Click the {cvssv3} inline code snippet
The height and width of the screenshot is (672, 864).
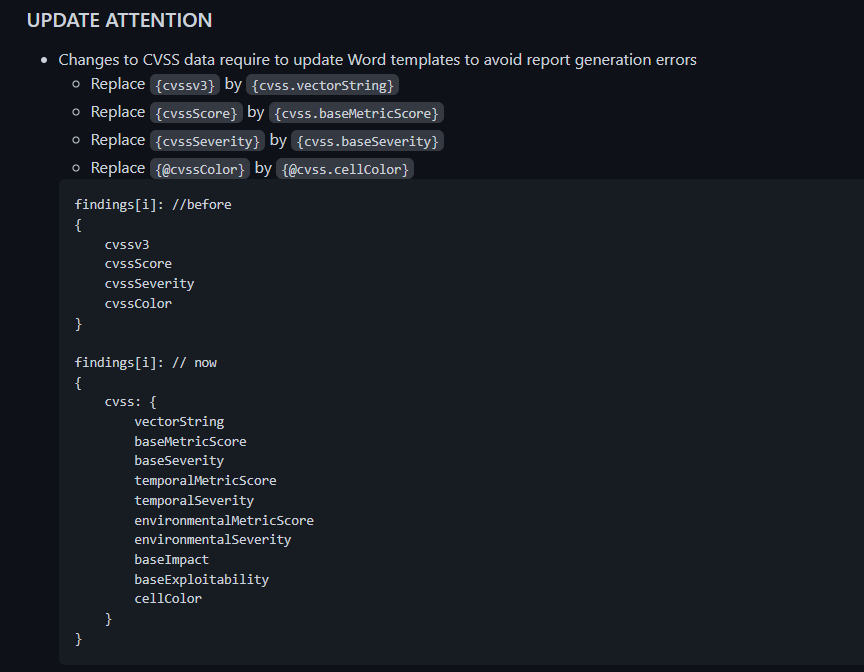184,85
